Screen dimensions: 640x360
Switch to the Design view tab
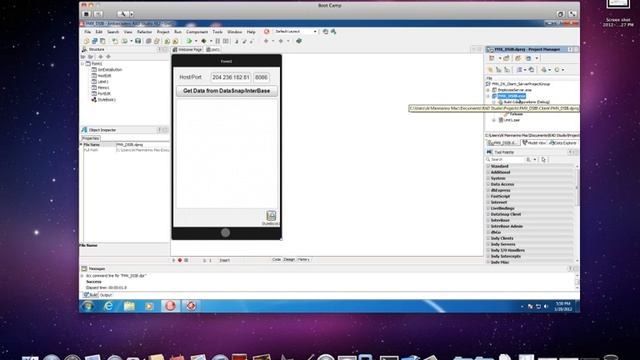(x=289, y=260)
